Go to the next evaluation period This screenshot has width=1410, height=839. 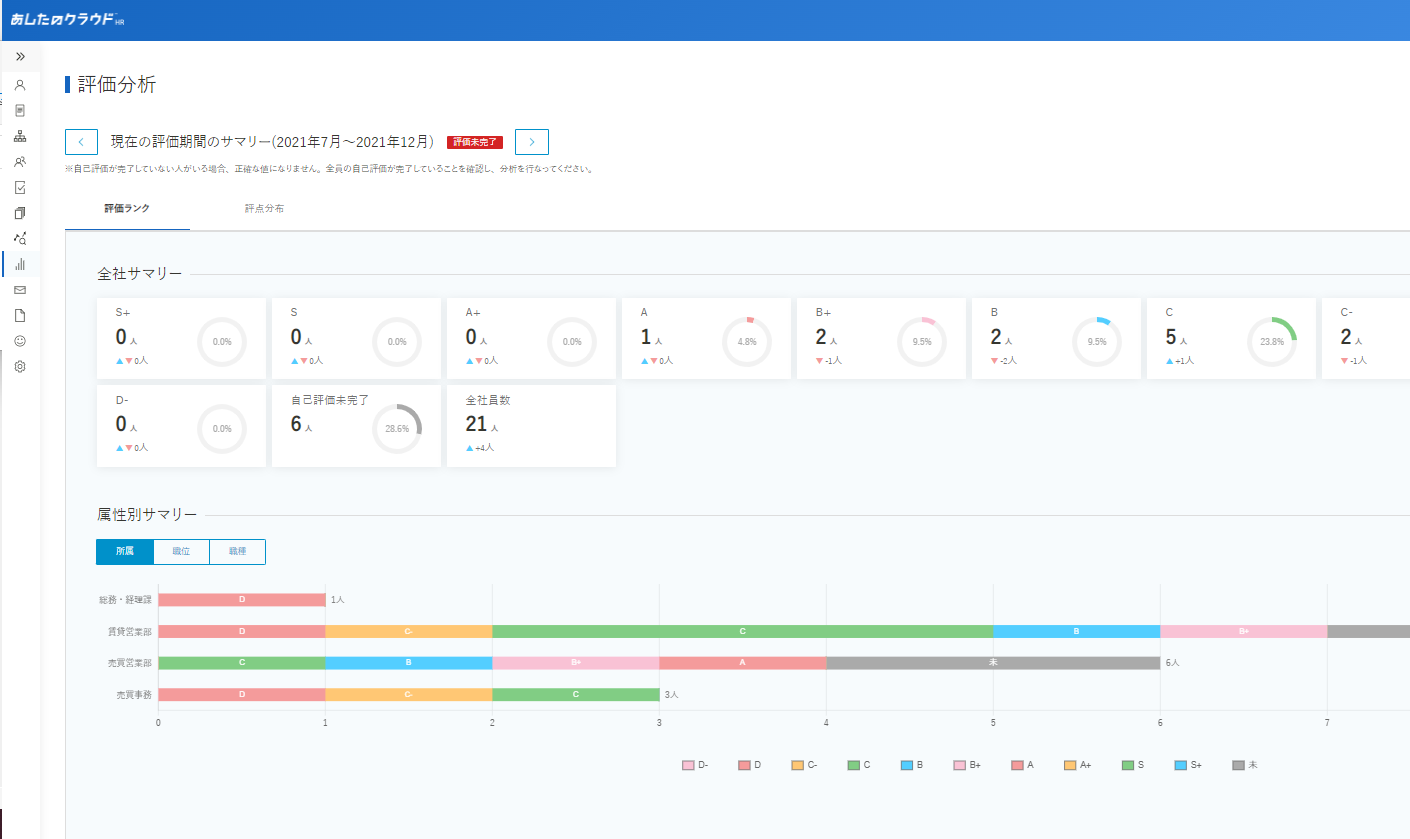pos(532,142)
